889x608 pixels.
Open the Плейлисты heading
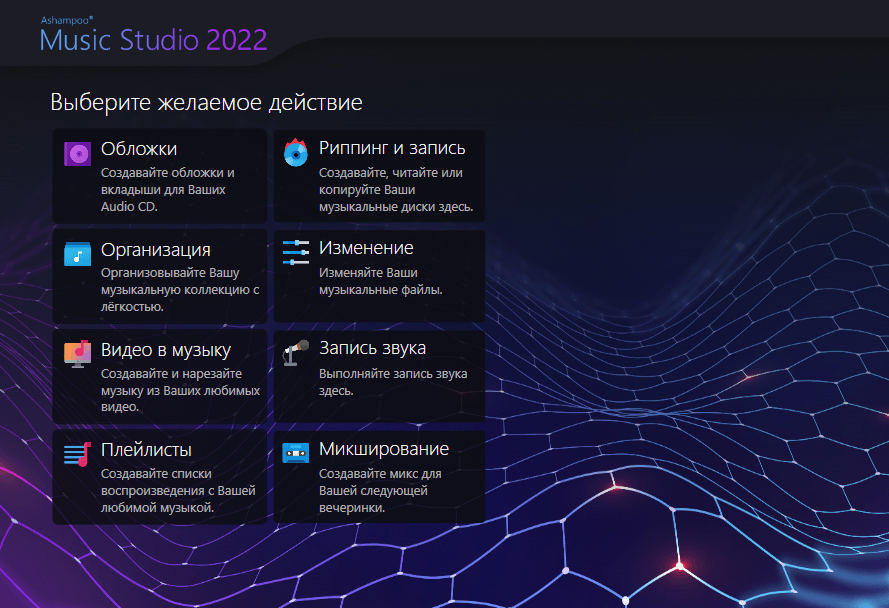(146, 450)
